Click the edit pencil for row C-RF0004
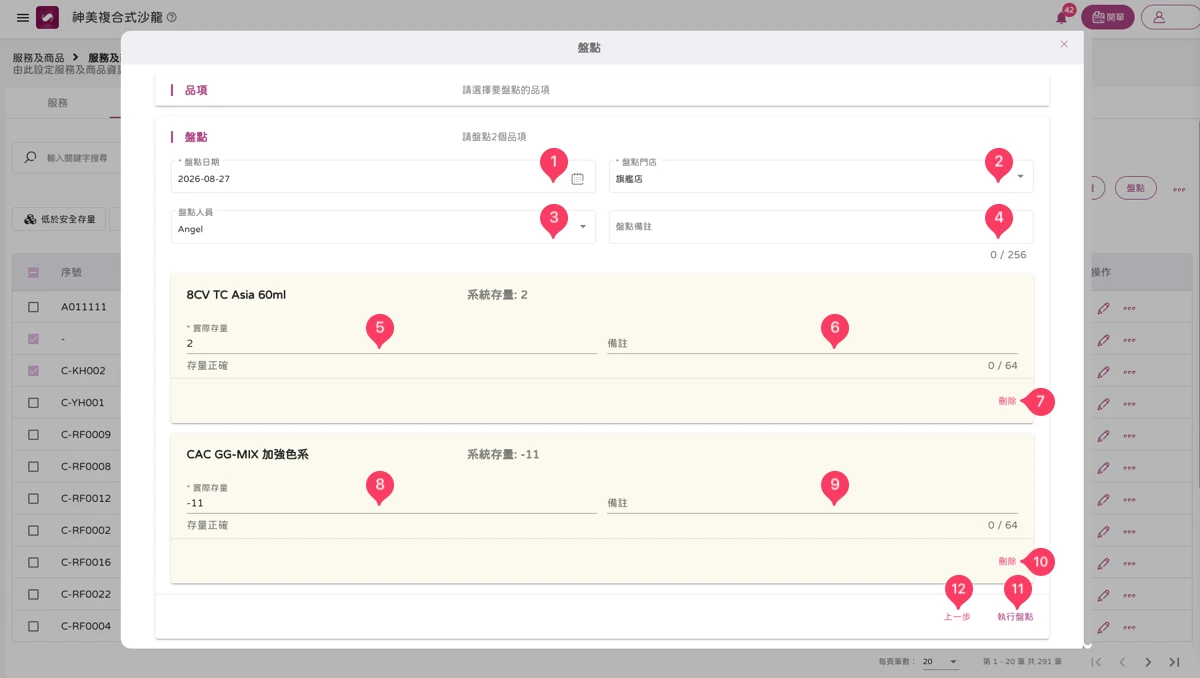1200x678 pixels. (1103, 627)
